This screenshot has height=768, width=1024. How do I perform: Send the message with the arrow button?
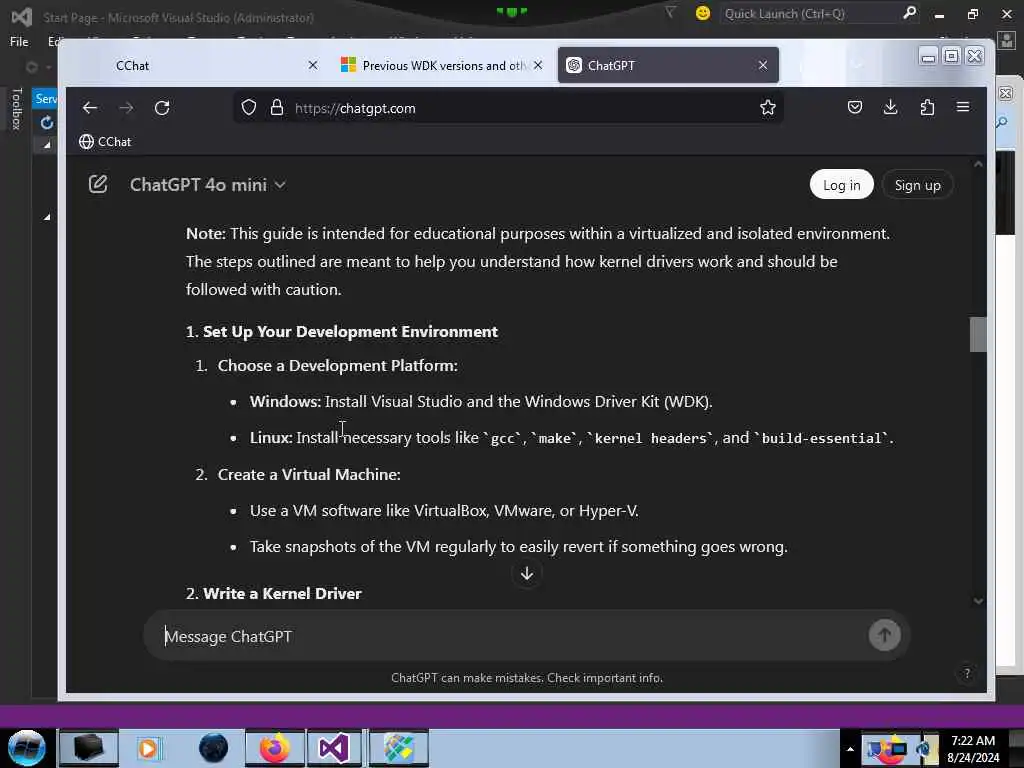[x=884, y=635]
